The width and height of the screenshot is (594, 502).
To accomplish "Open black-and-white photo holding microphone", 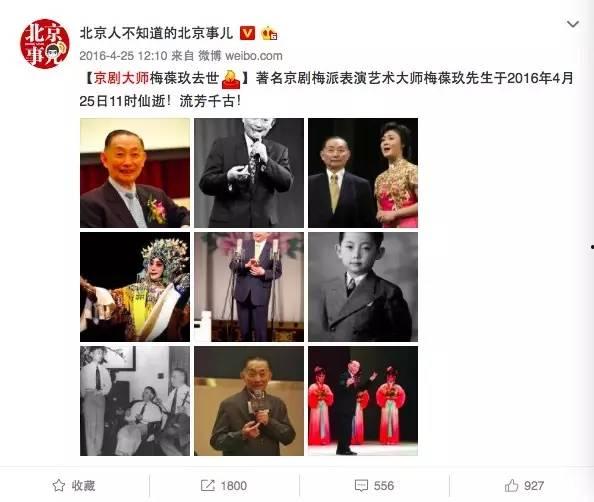I will (249, 173).
